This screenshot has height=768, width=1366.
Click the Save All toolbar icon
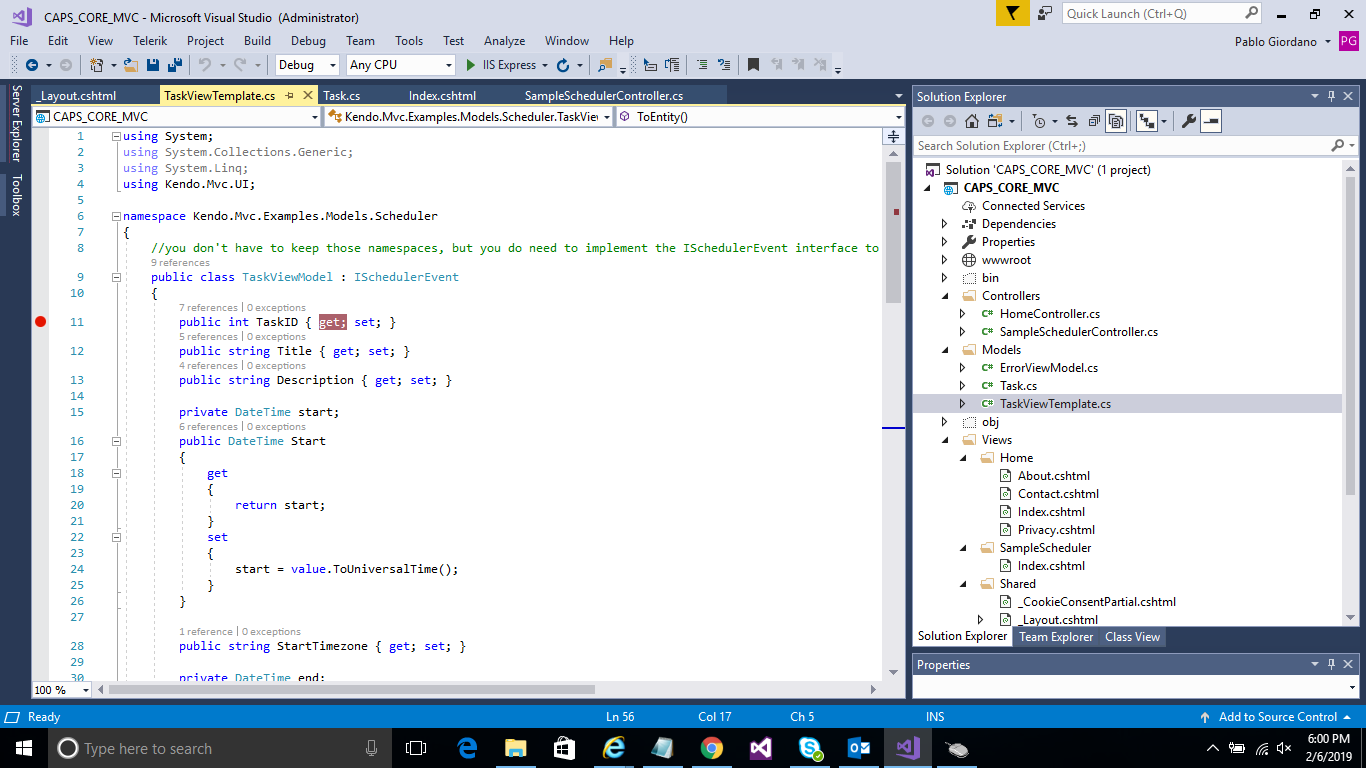point(174,65)
